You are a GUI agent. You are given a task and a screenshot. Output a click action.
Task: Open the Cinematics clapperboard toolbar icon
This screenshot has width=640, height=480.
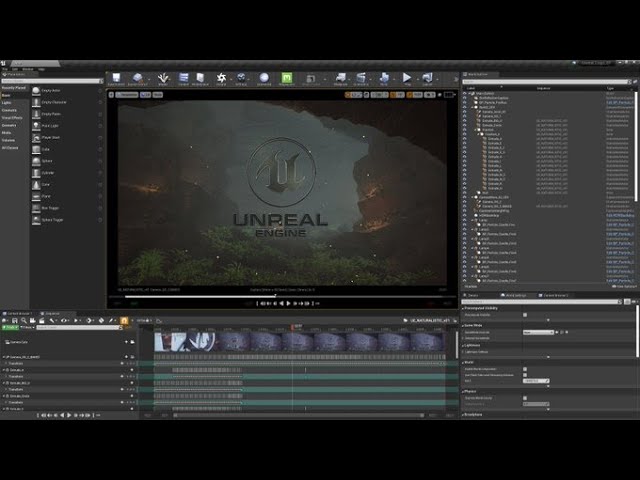tap(361, 77)
